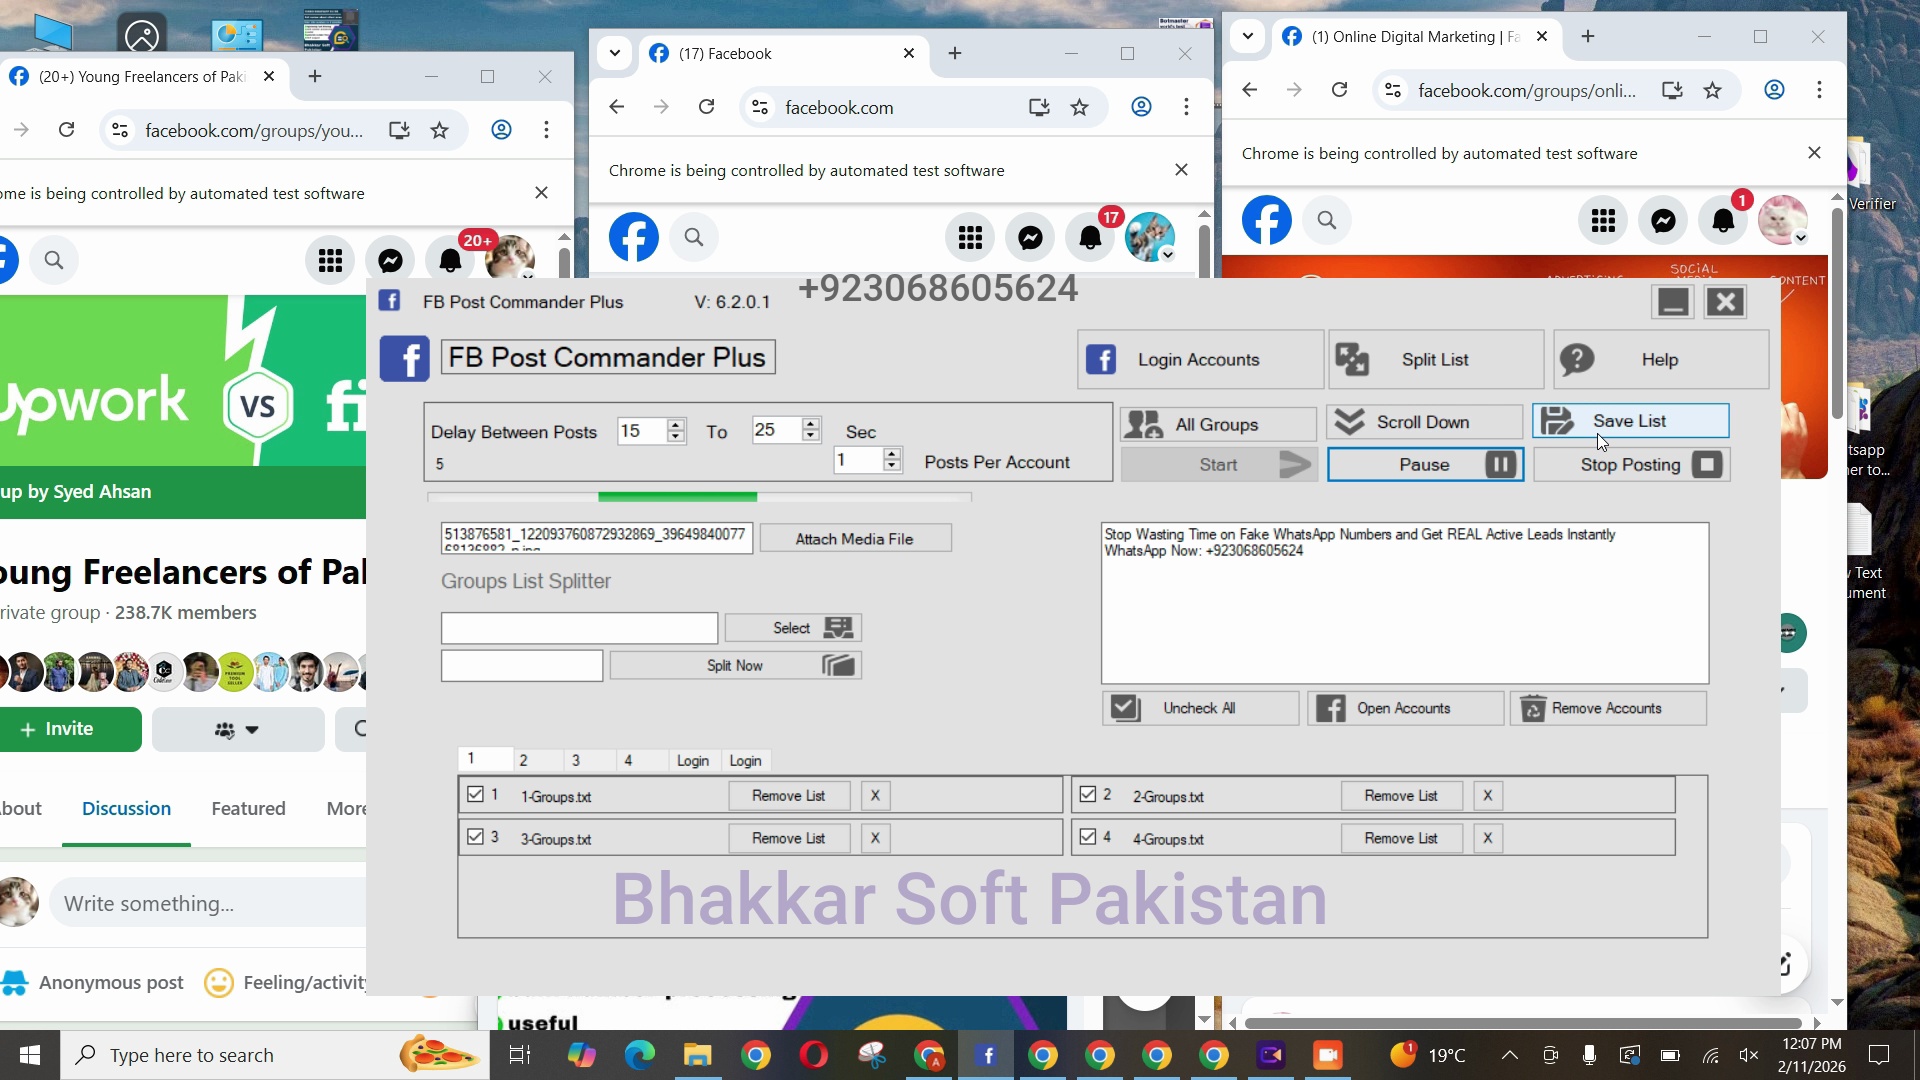Click the Pause button in FB Post Commander
The image size is (1920, 1080).
point(1425,464)
